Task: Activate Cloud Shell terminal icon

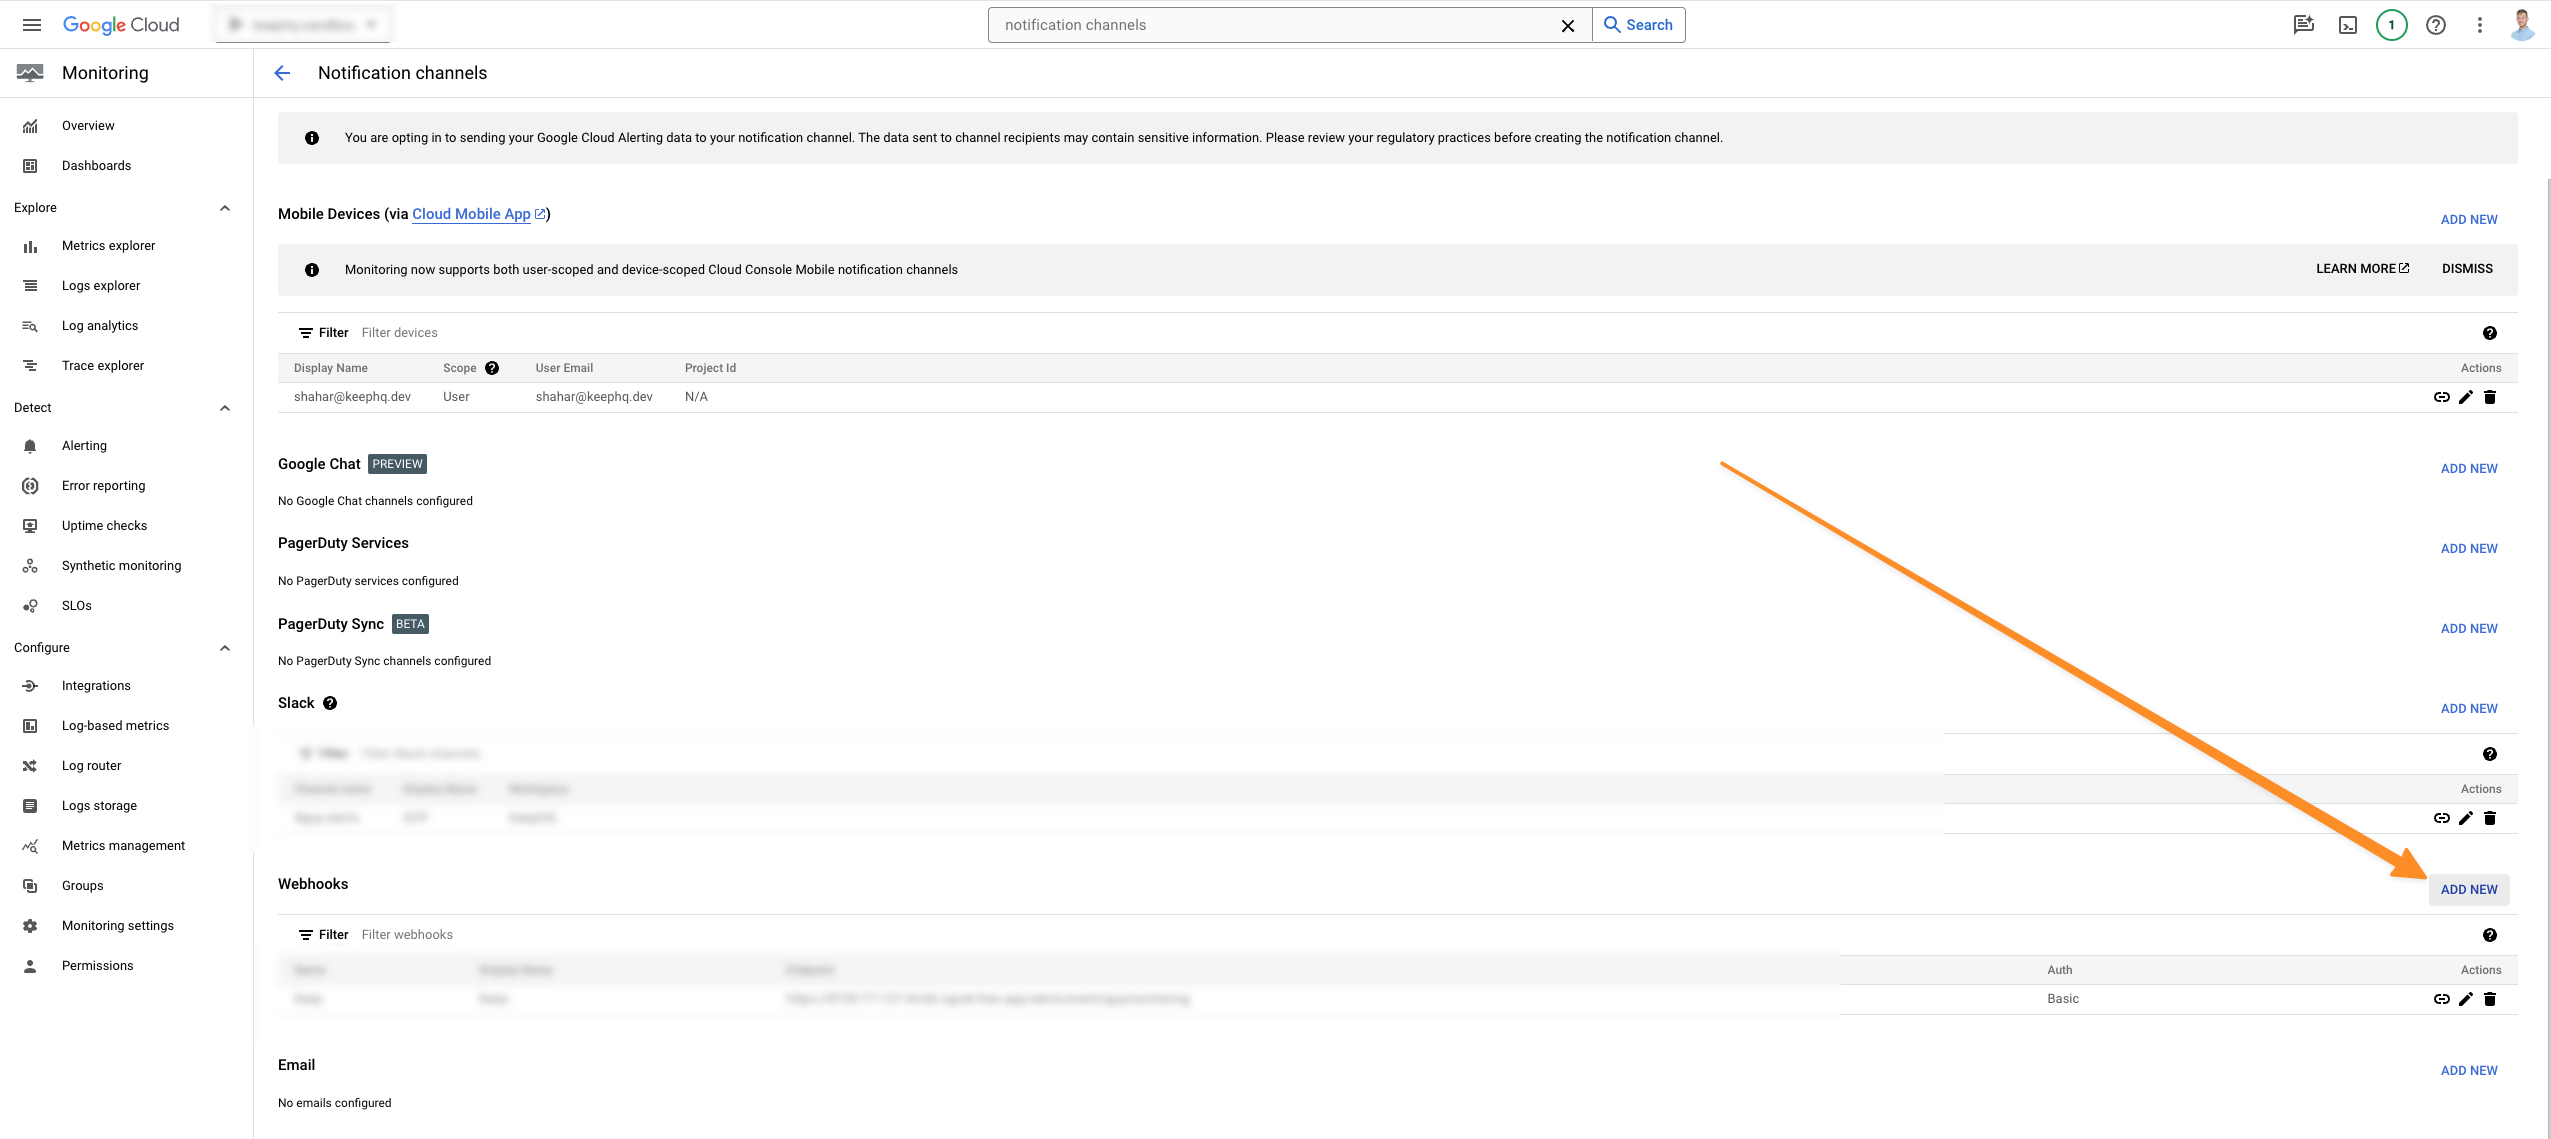Action: tap(2348, 25)
